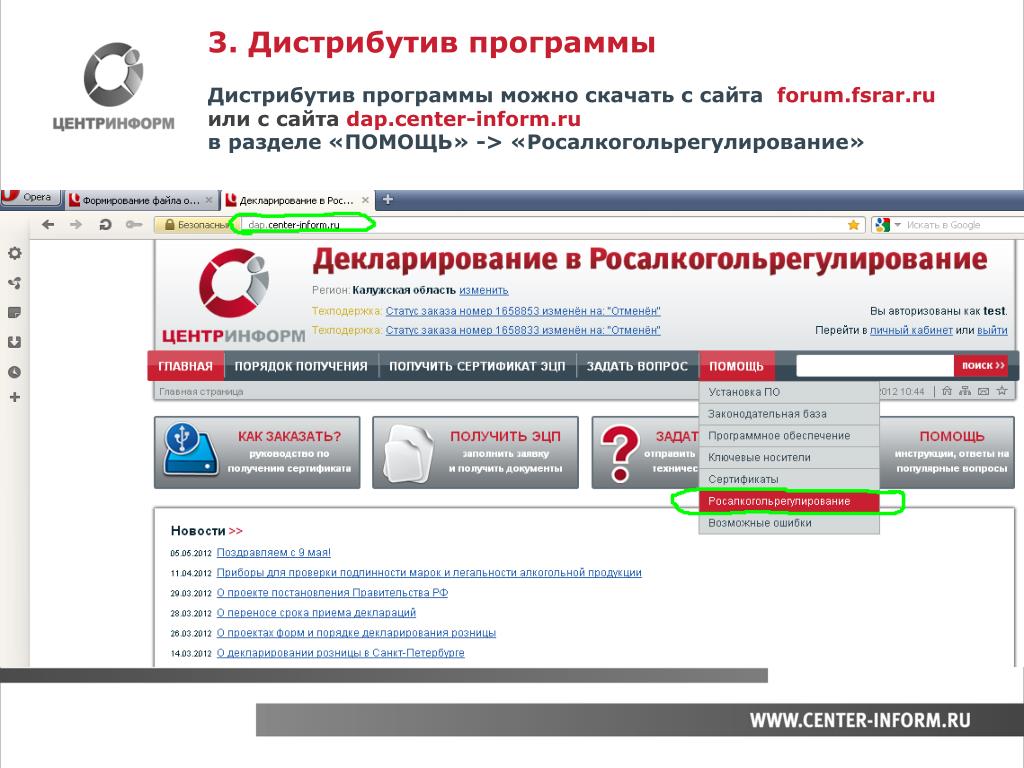This screenshot has width=1024, height=768.
Task: Open the link about order number 1658833
Action: tap(522, 330)
